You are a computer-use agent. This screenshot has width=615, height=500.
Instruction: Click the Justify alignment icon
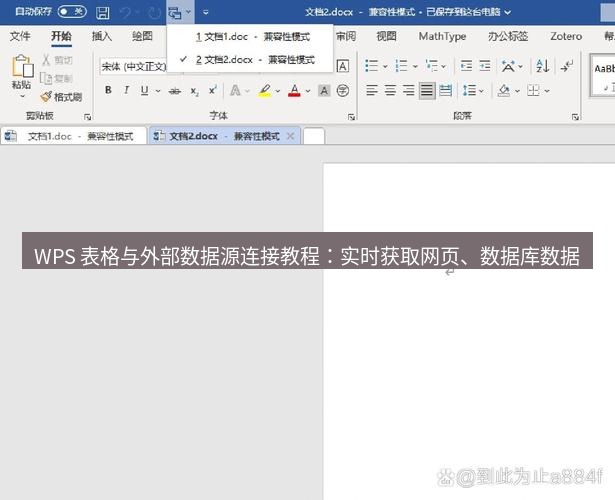tap(427, 91)
